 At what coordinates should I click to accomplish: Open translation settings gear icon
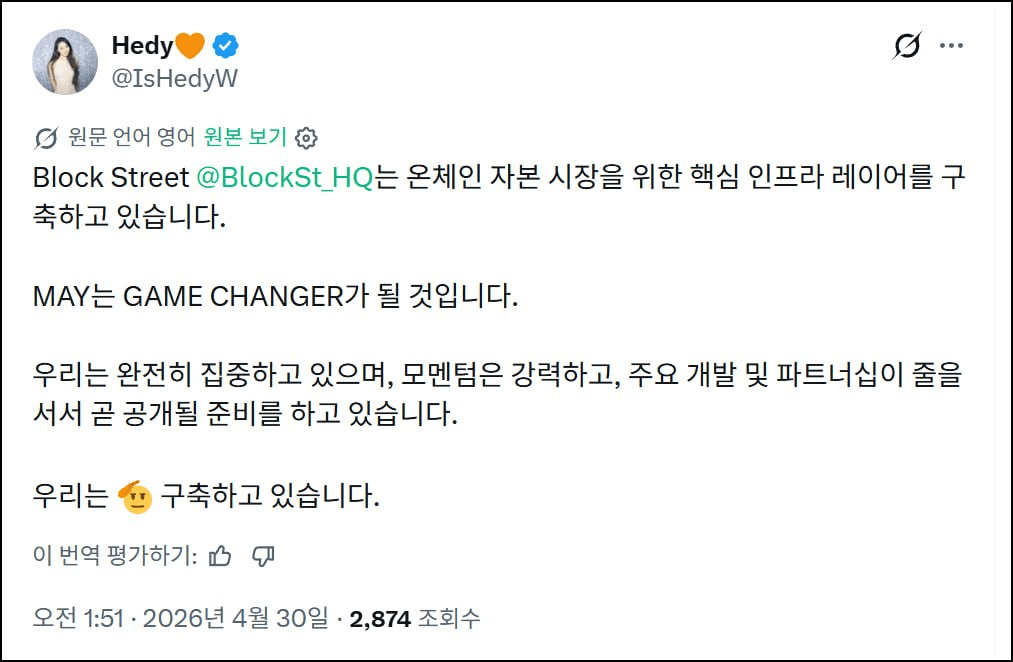(308, 137)
